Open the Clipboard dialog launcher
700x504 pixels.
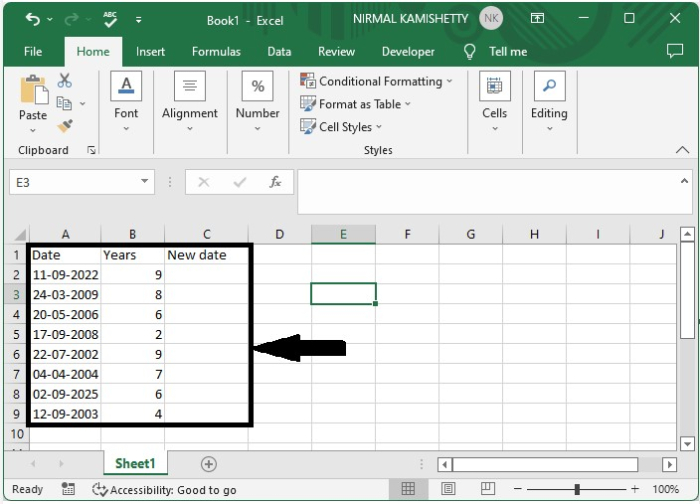click(x=92, y=150)
